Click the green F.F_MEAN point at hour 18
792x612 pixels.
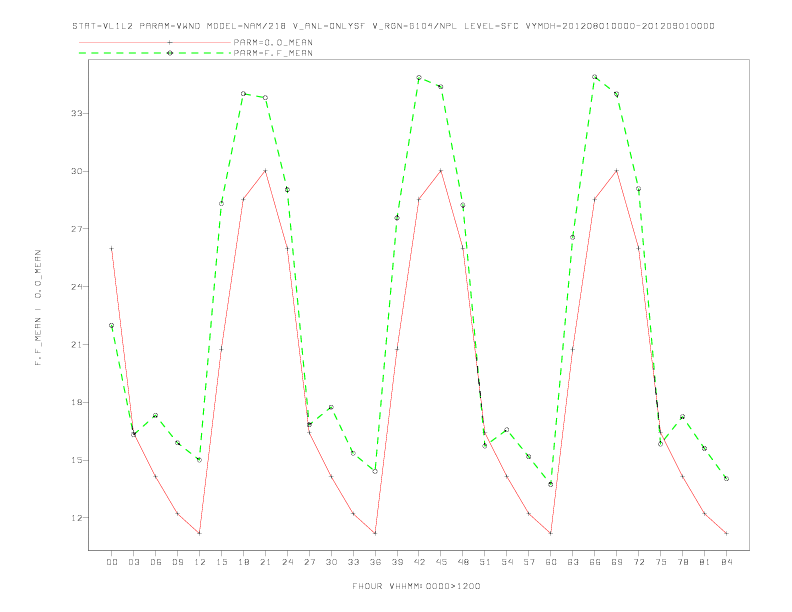243,93
